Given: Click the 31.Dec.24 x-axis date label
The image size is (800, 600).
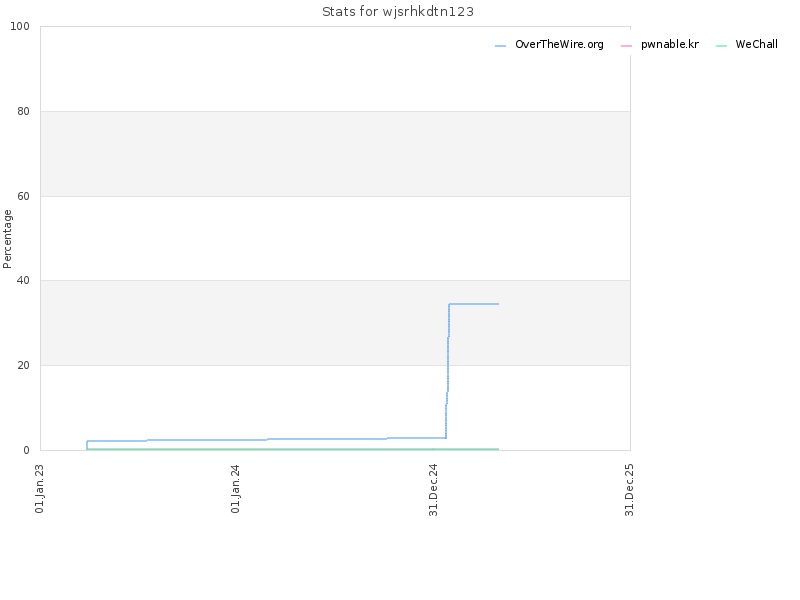Looking at the screenshot, I should click(x=433, y=489).
